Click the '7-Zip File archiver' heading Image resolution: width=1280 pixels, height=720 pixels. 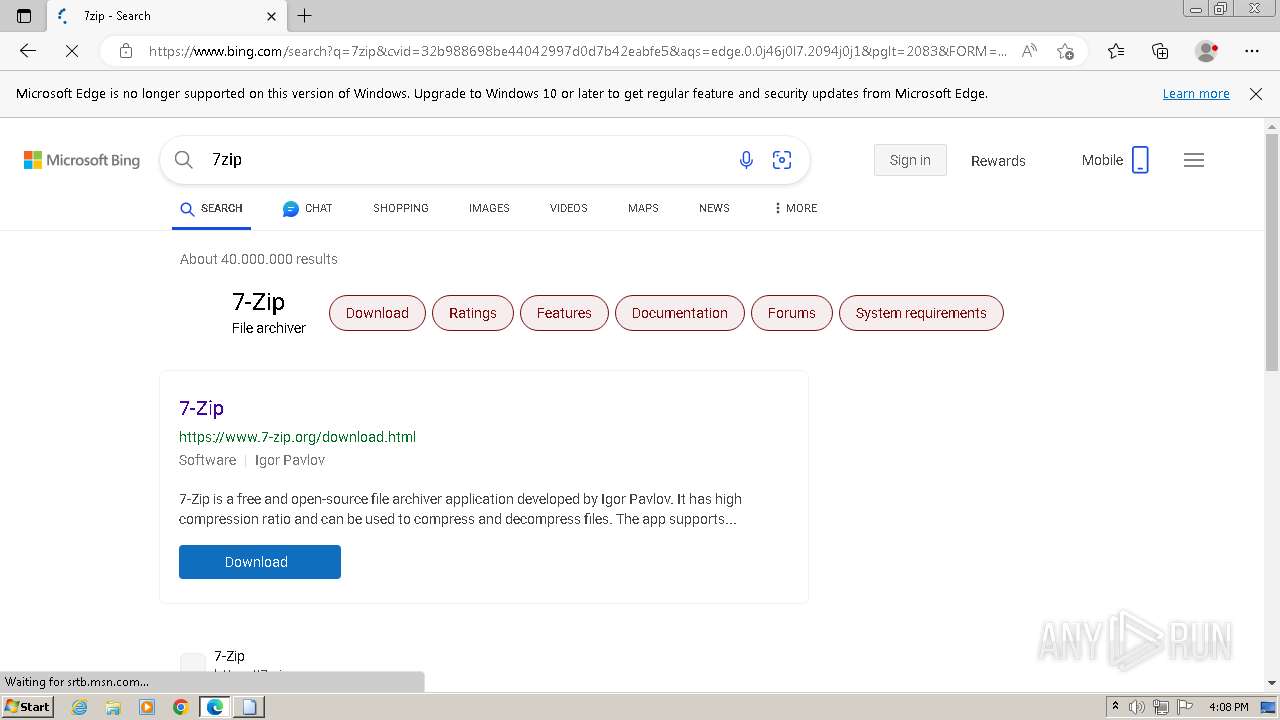[268, 313]
